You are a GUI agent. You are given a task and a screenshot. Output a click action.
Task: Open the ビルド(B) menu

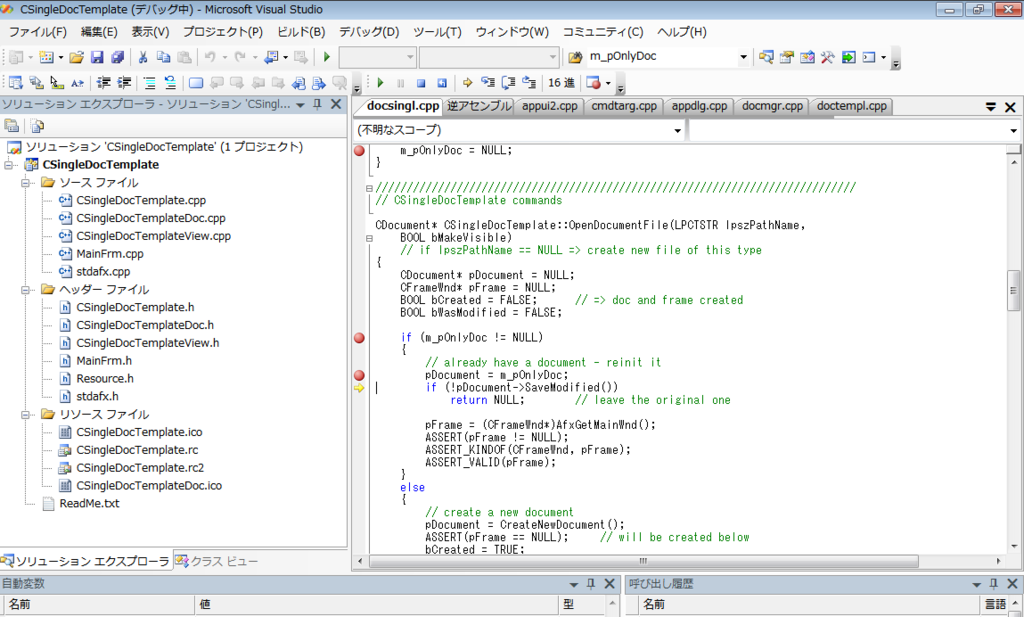point(301,32)
